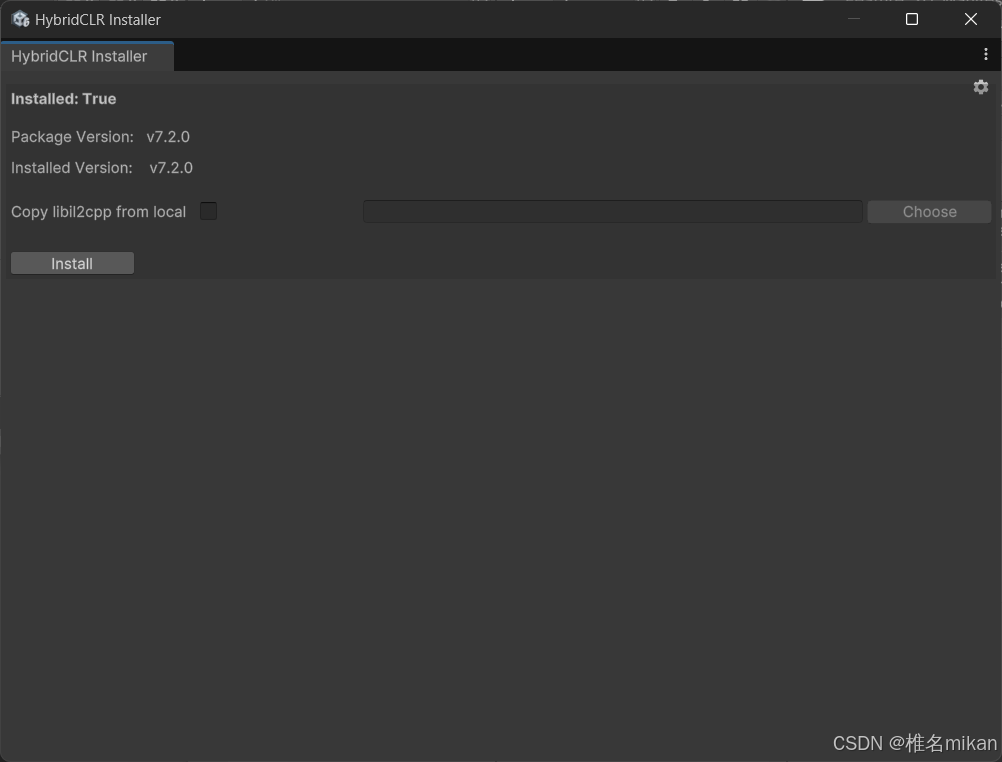Select the cog icon above the installer info
Viewport: 1002px width, 762px height.
(x=980, y=87)
